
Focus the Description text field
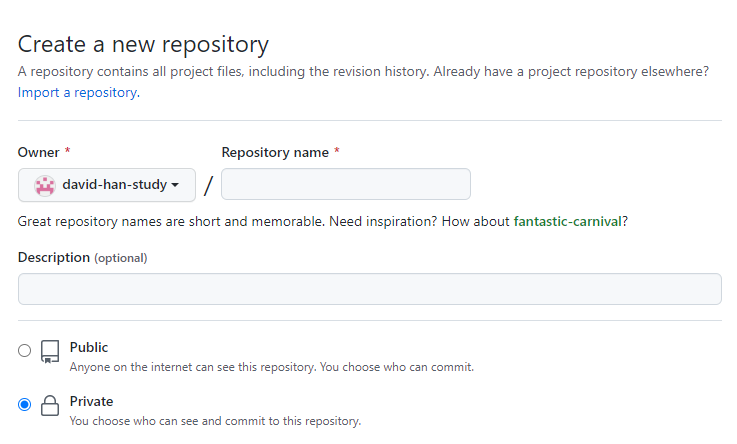click(x=369, y=289)
